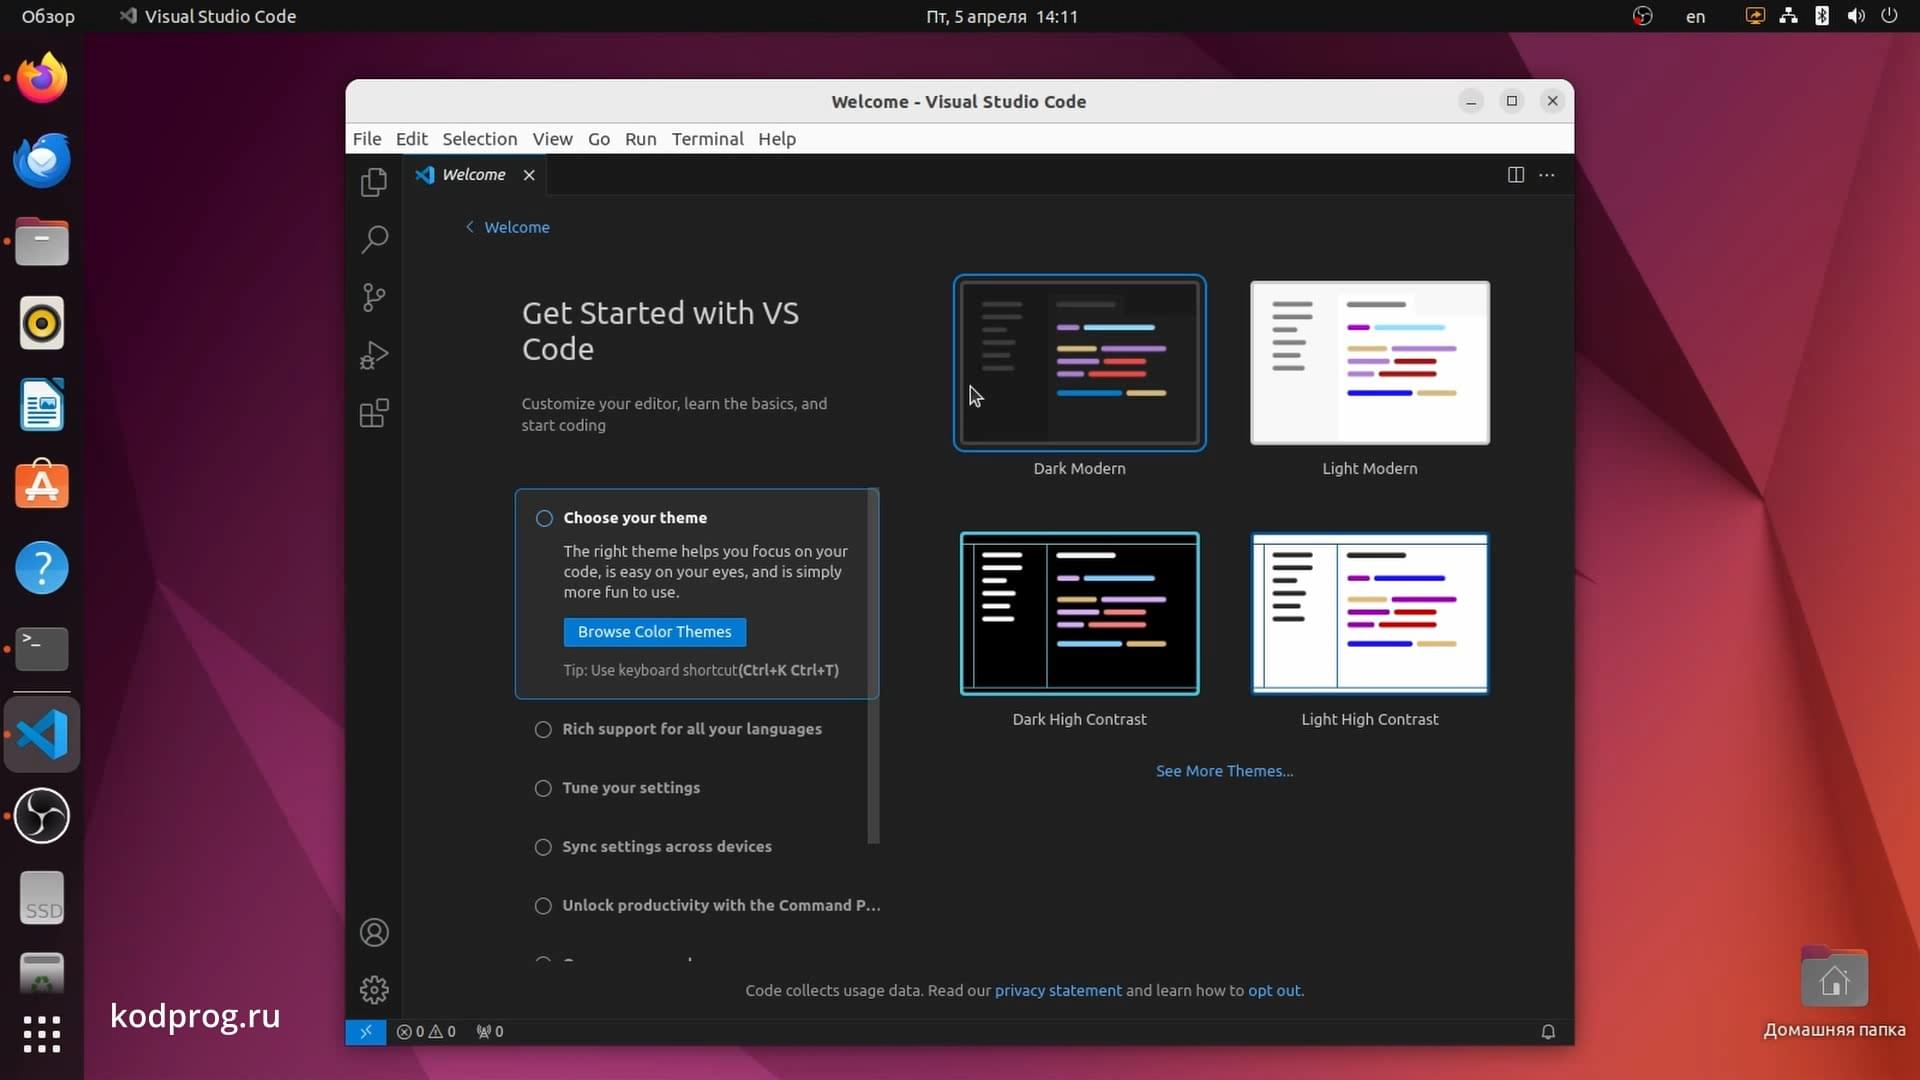Open the Selection menu
The width and height of the screenshot is (1920, 1080).
[480, 139]
